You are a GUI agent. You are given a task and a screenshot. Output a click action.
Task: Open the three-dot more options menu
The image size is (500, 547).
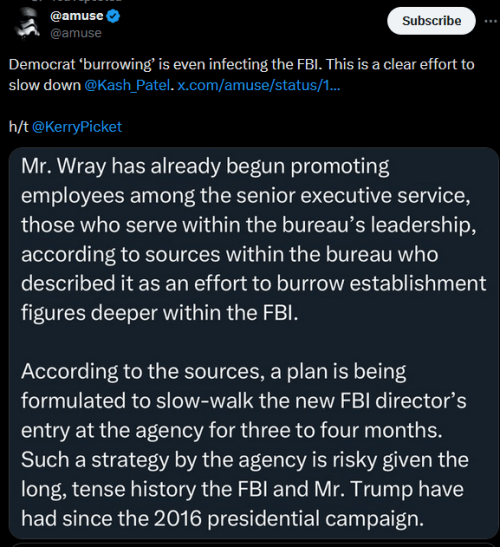[491, 21]
